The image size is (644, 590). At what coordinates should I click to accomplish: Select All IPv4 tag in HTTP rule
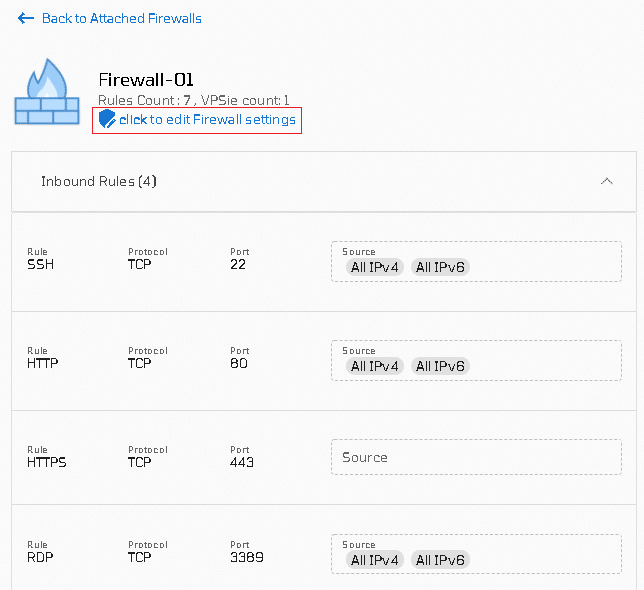(375, 366)
